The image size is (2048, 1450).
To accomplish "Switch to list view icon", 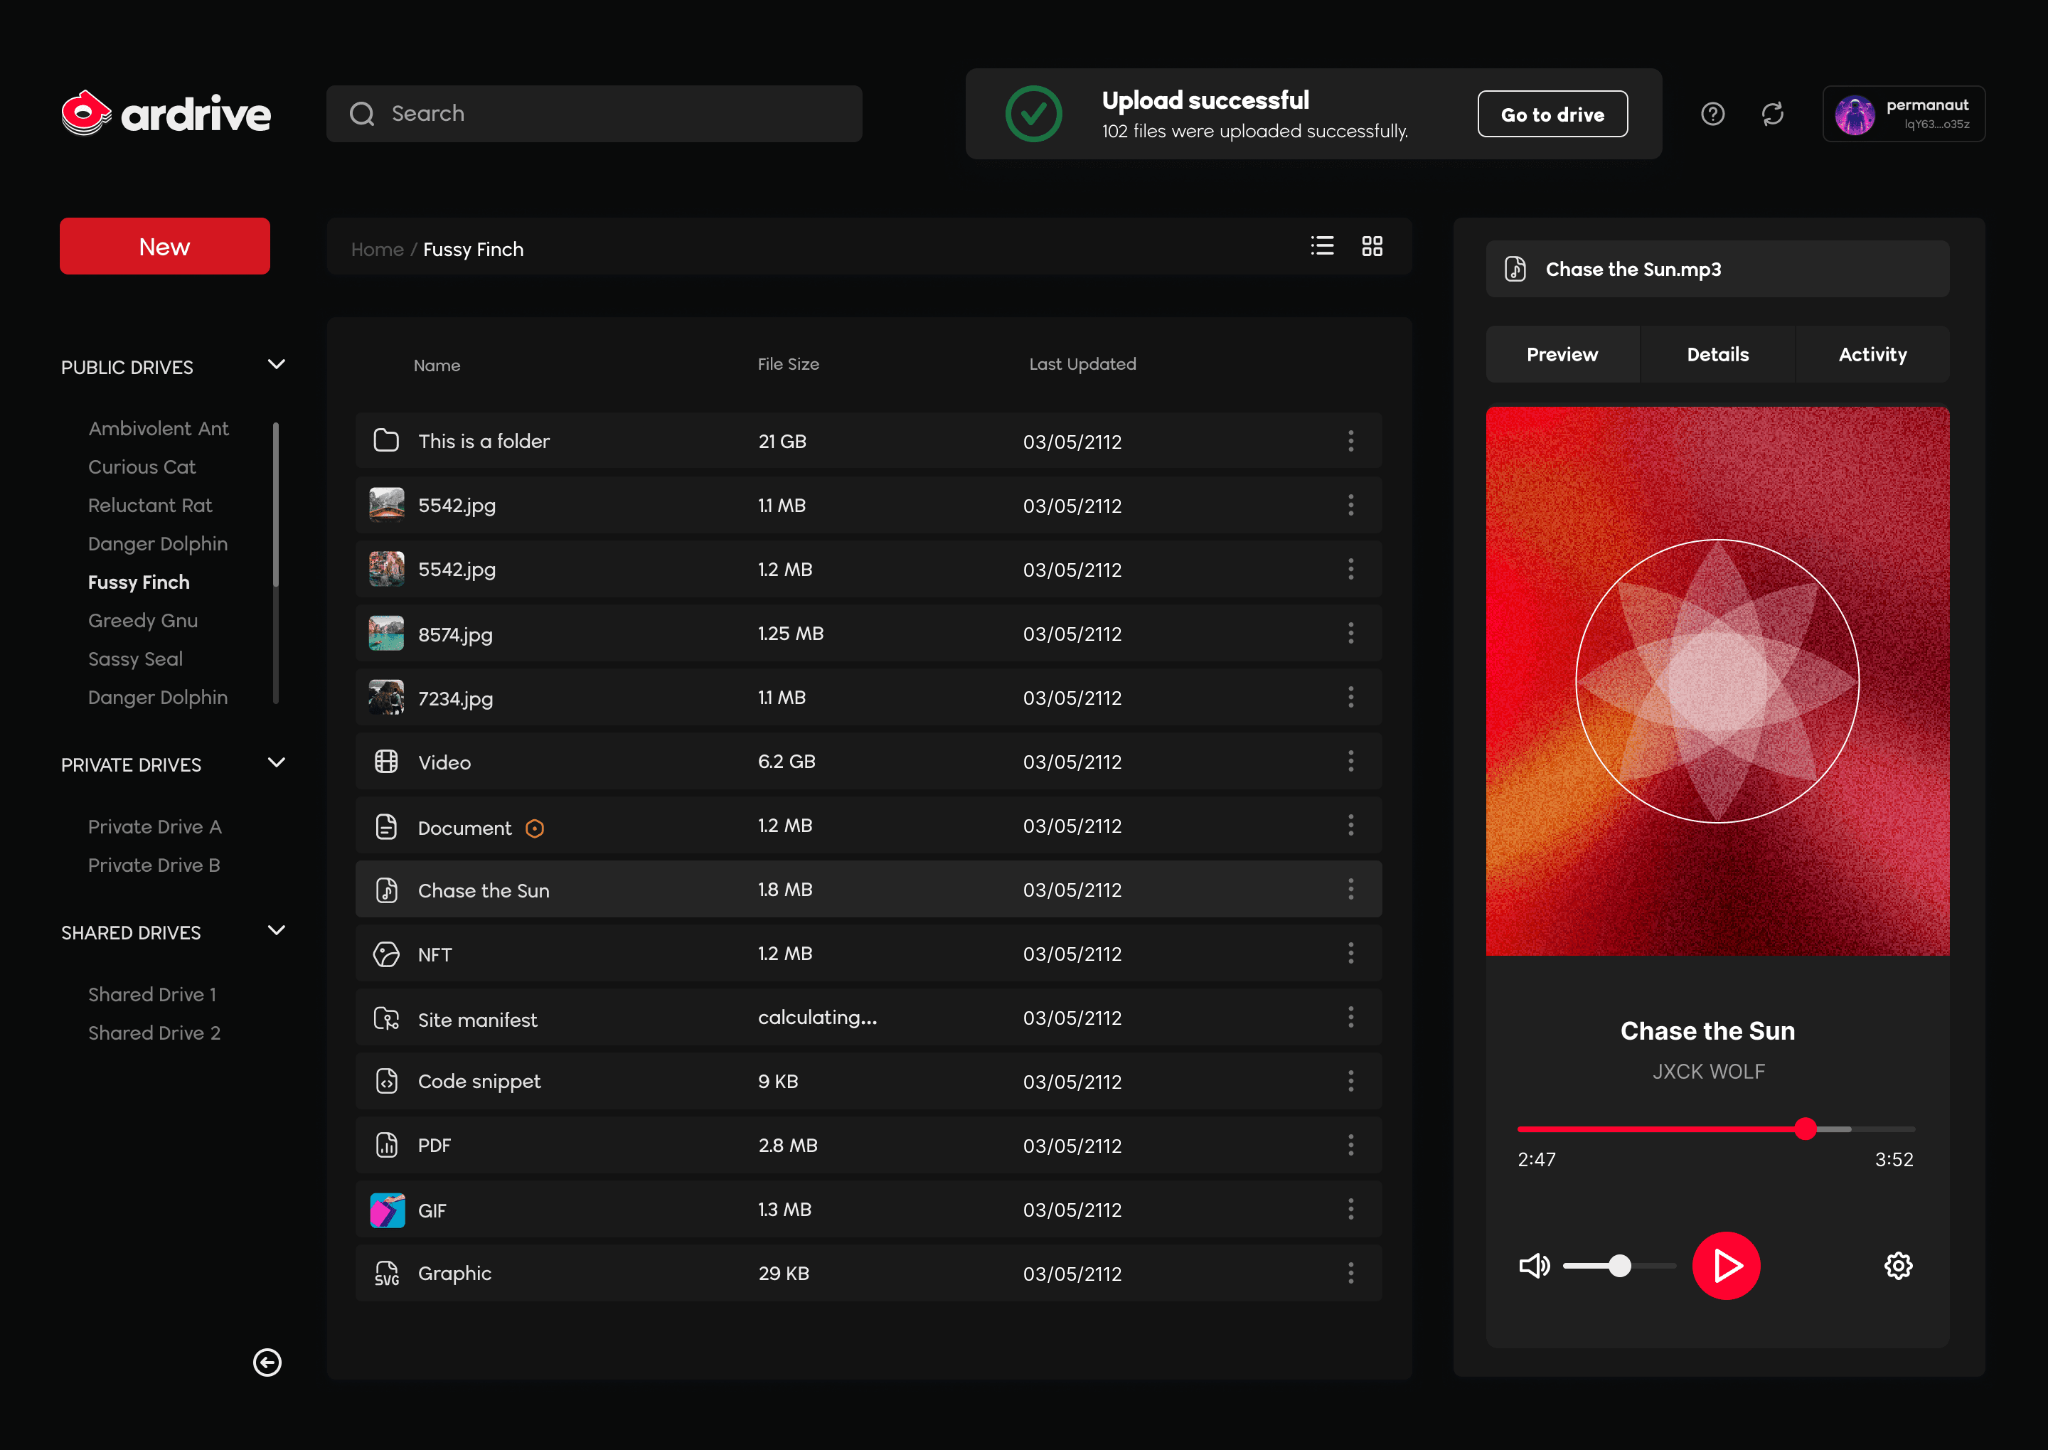I will click(x=1322, y=246).
